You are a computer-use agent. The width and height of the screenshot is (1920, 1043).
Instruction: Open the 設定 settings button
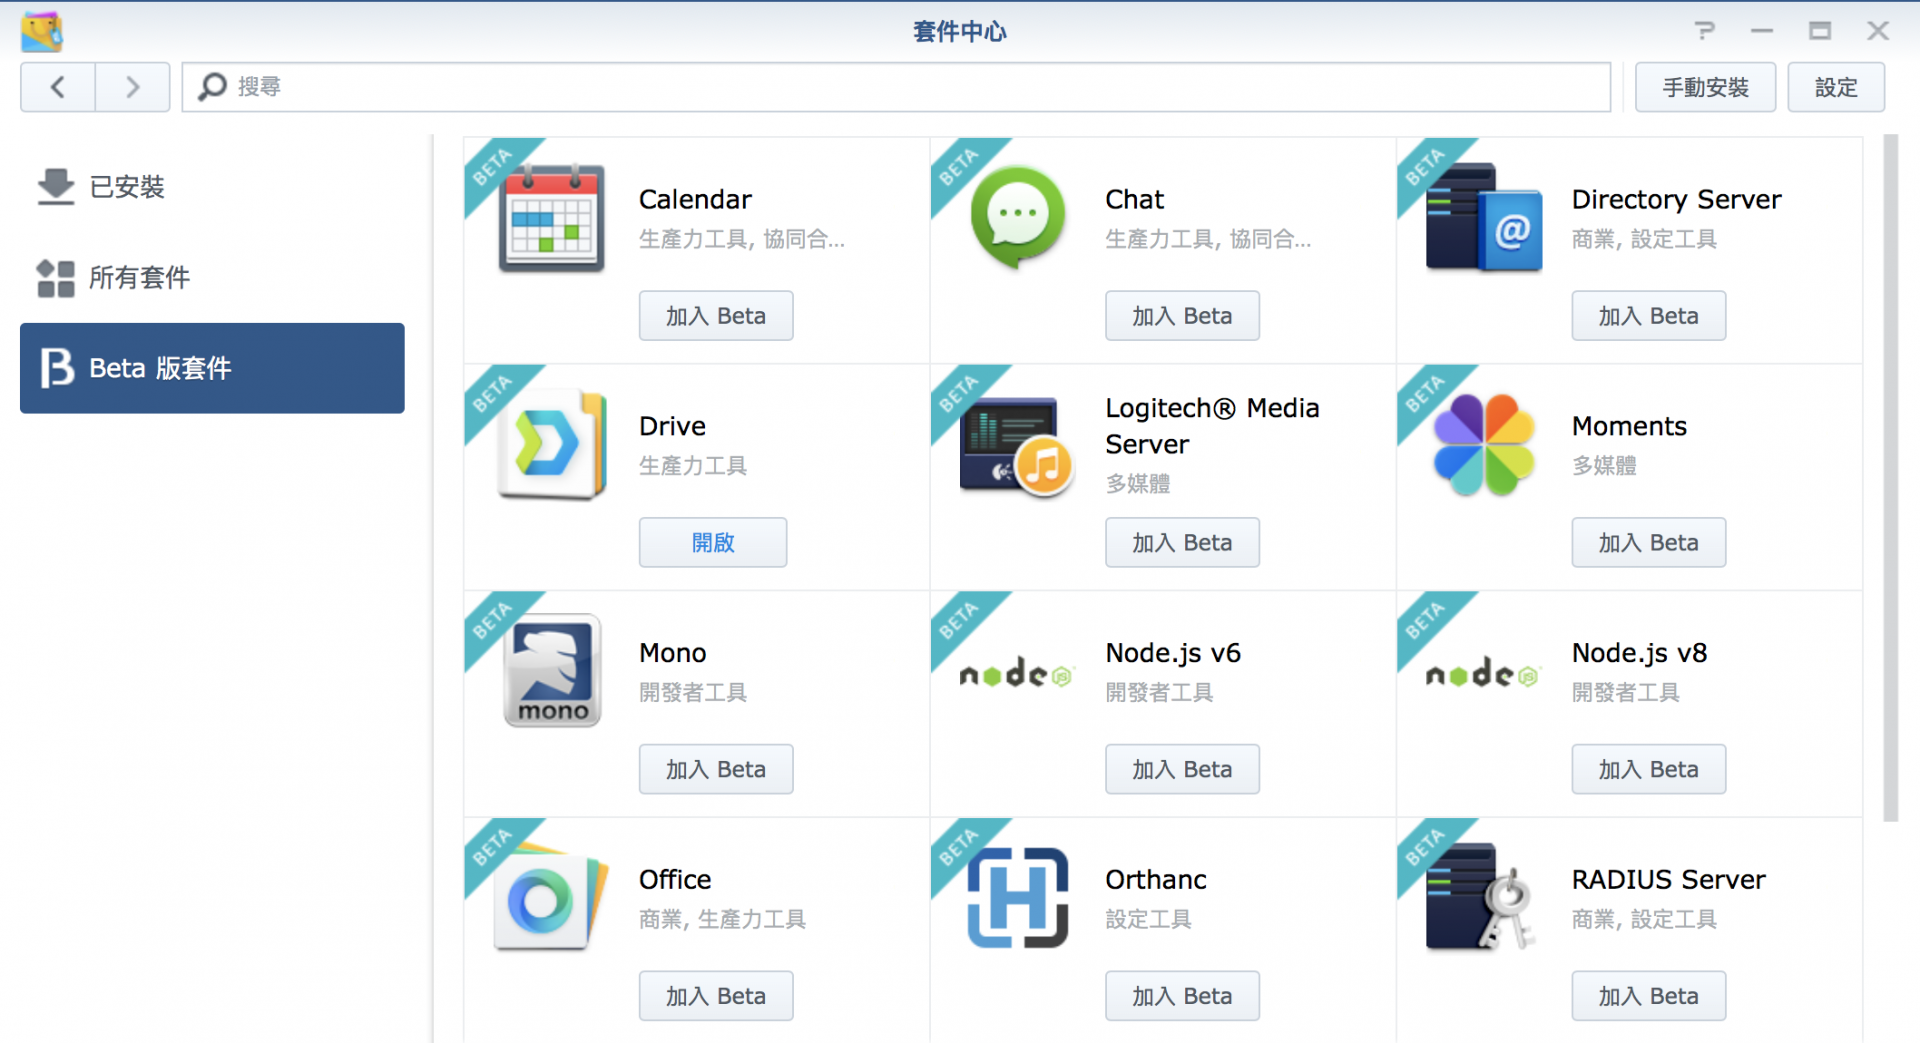pyautogui.click(x=1835, y=88)
